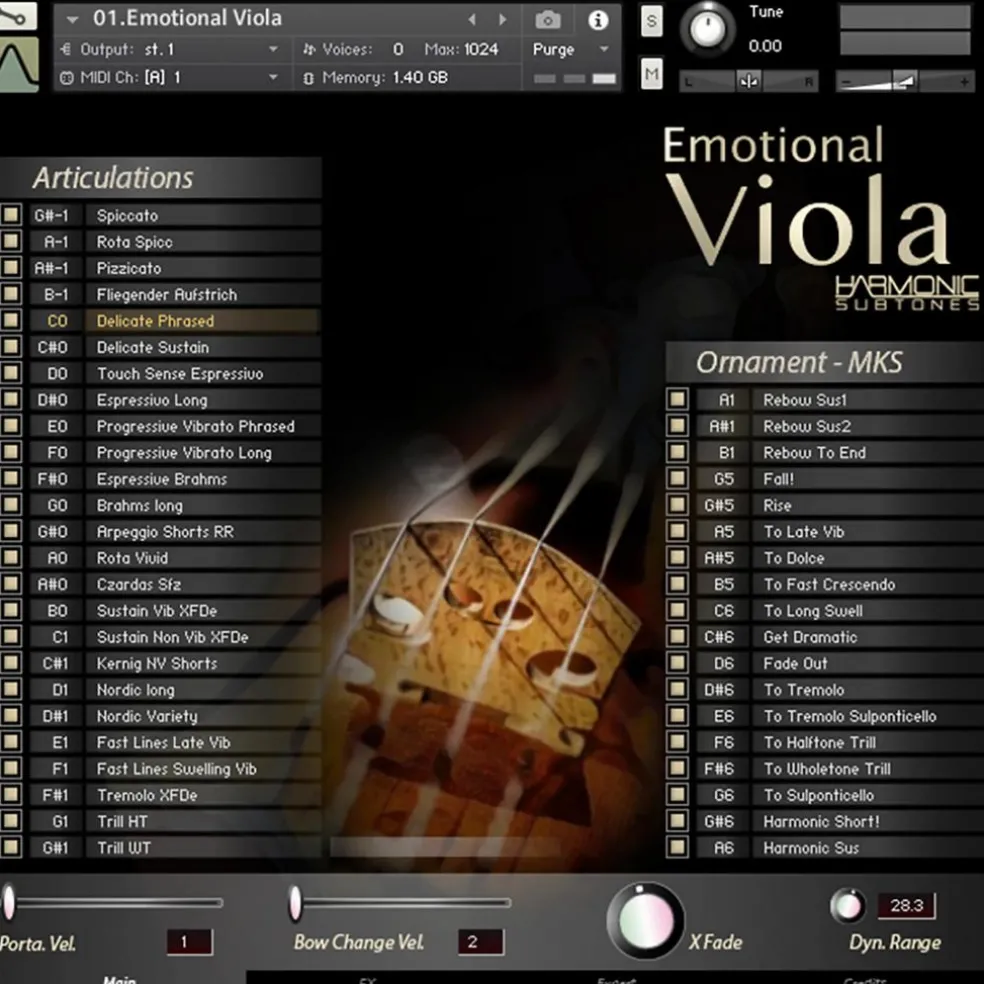This screenshot has height=984, width=984.
Task: Click the envelope curve icon
Action: pos(19,65)
